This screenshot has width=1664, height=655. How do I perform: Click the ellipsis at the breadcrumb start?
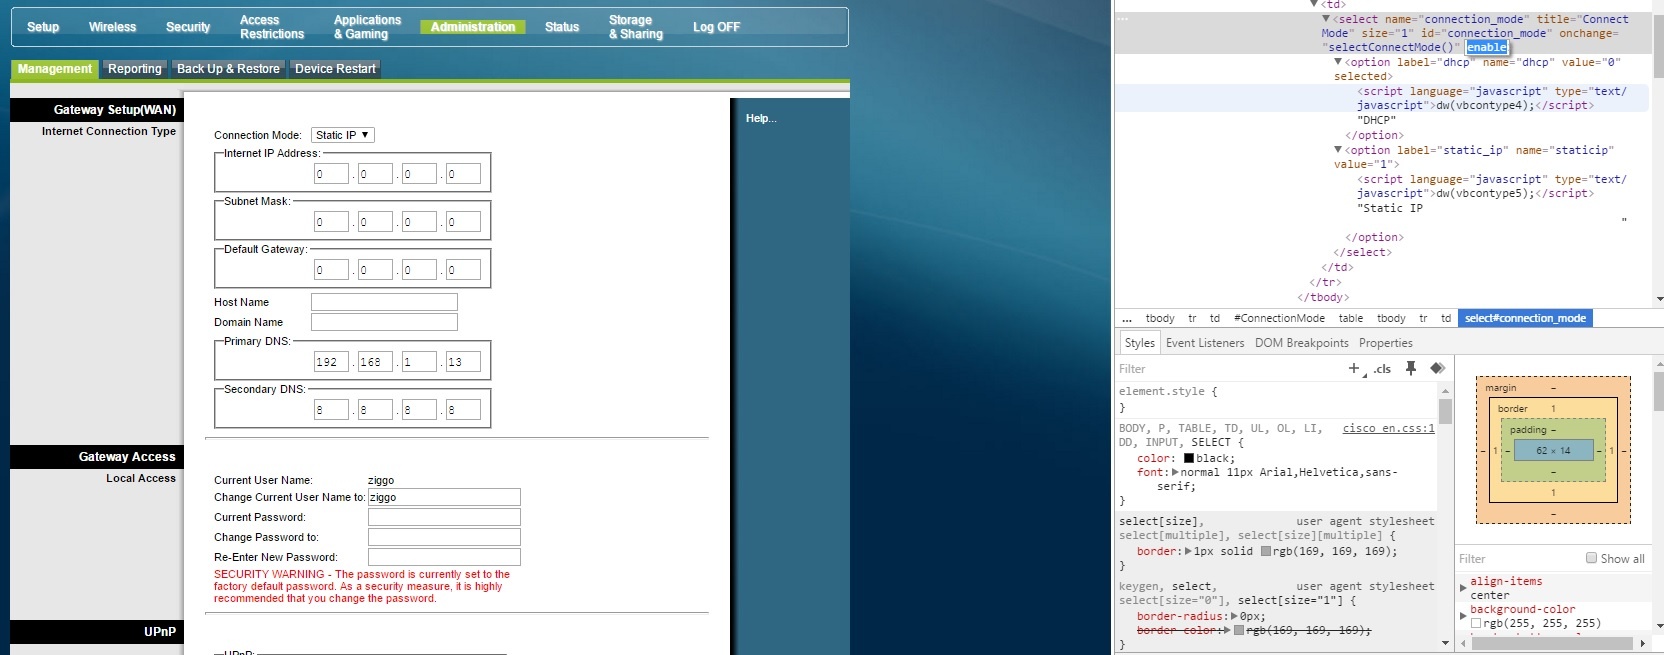click(1127, 319)
